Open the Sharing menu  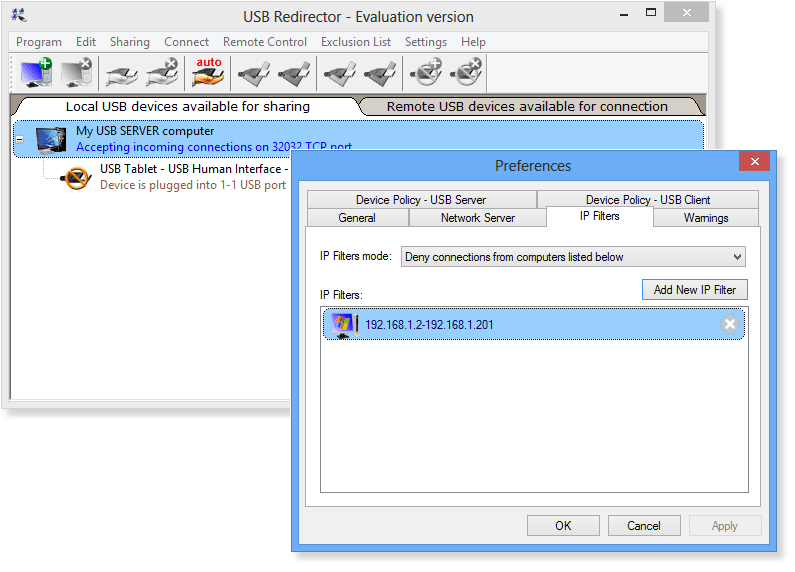click(130, 42)
